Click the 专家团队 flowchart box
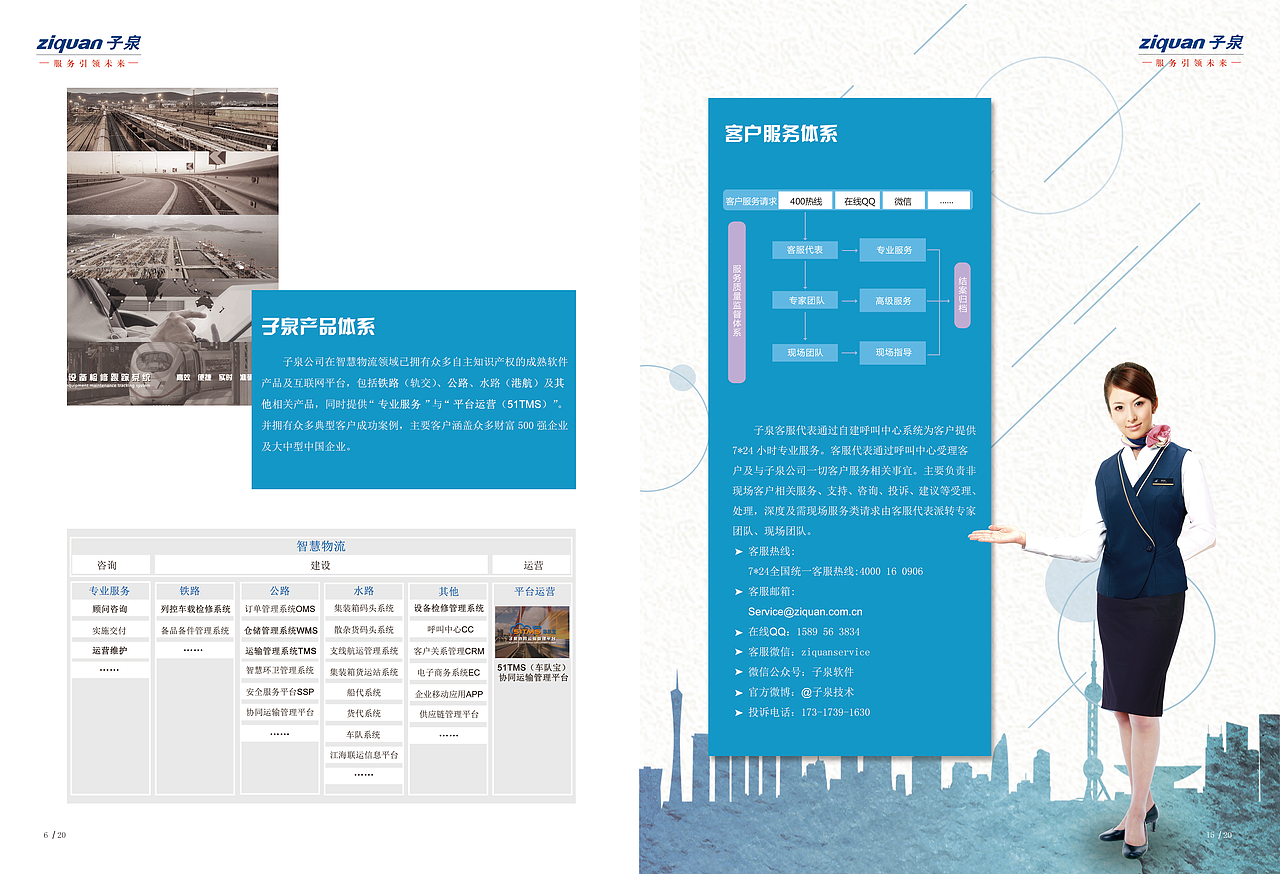Screen dimensions: 1280x874 click(805, 300)
